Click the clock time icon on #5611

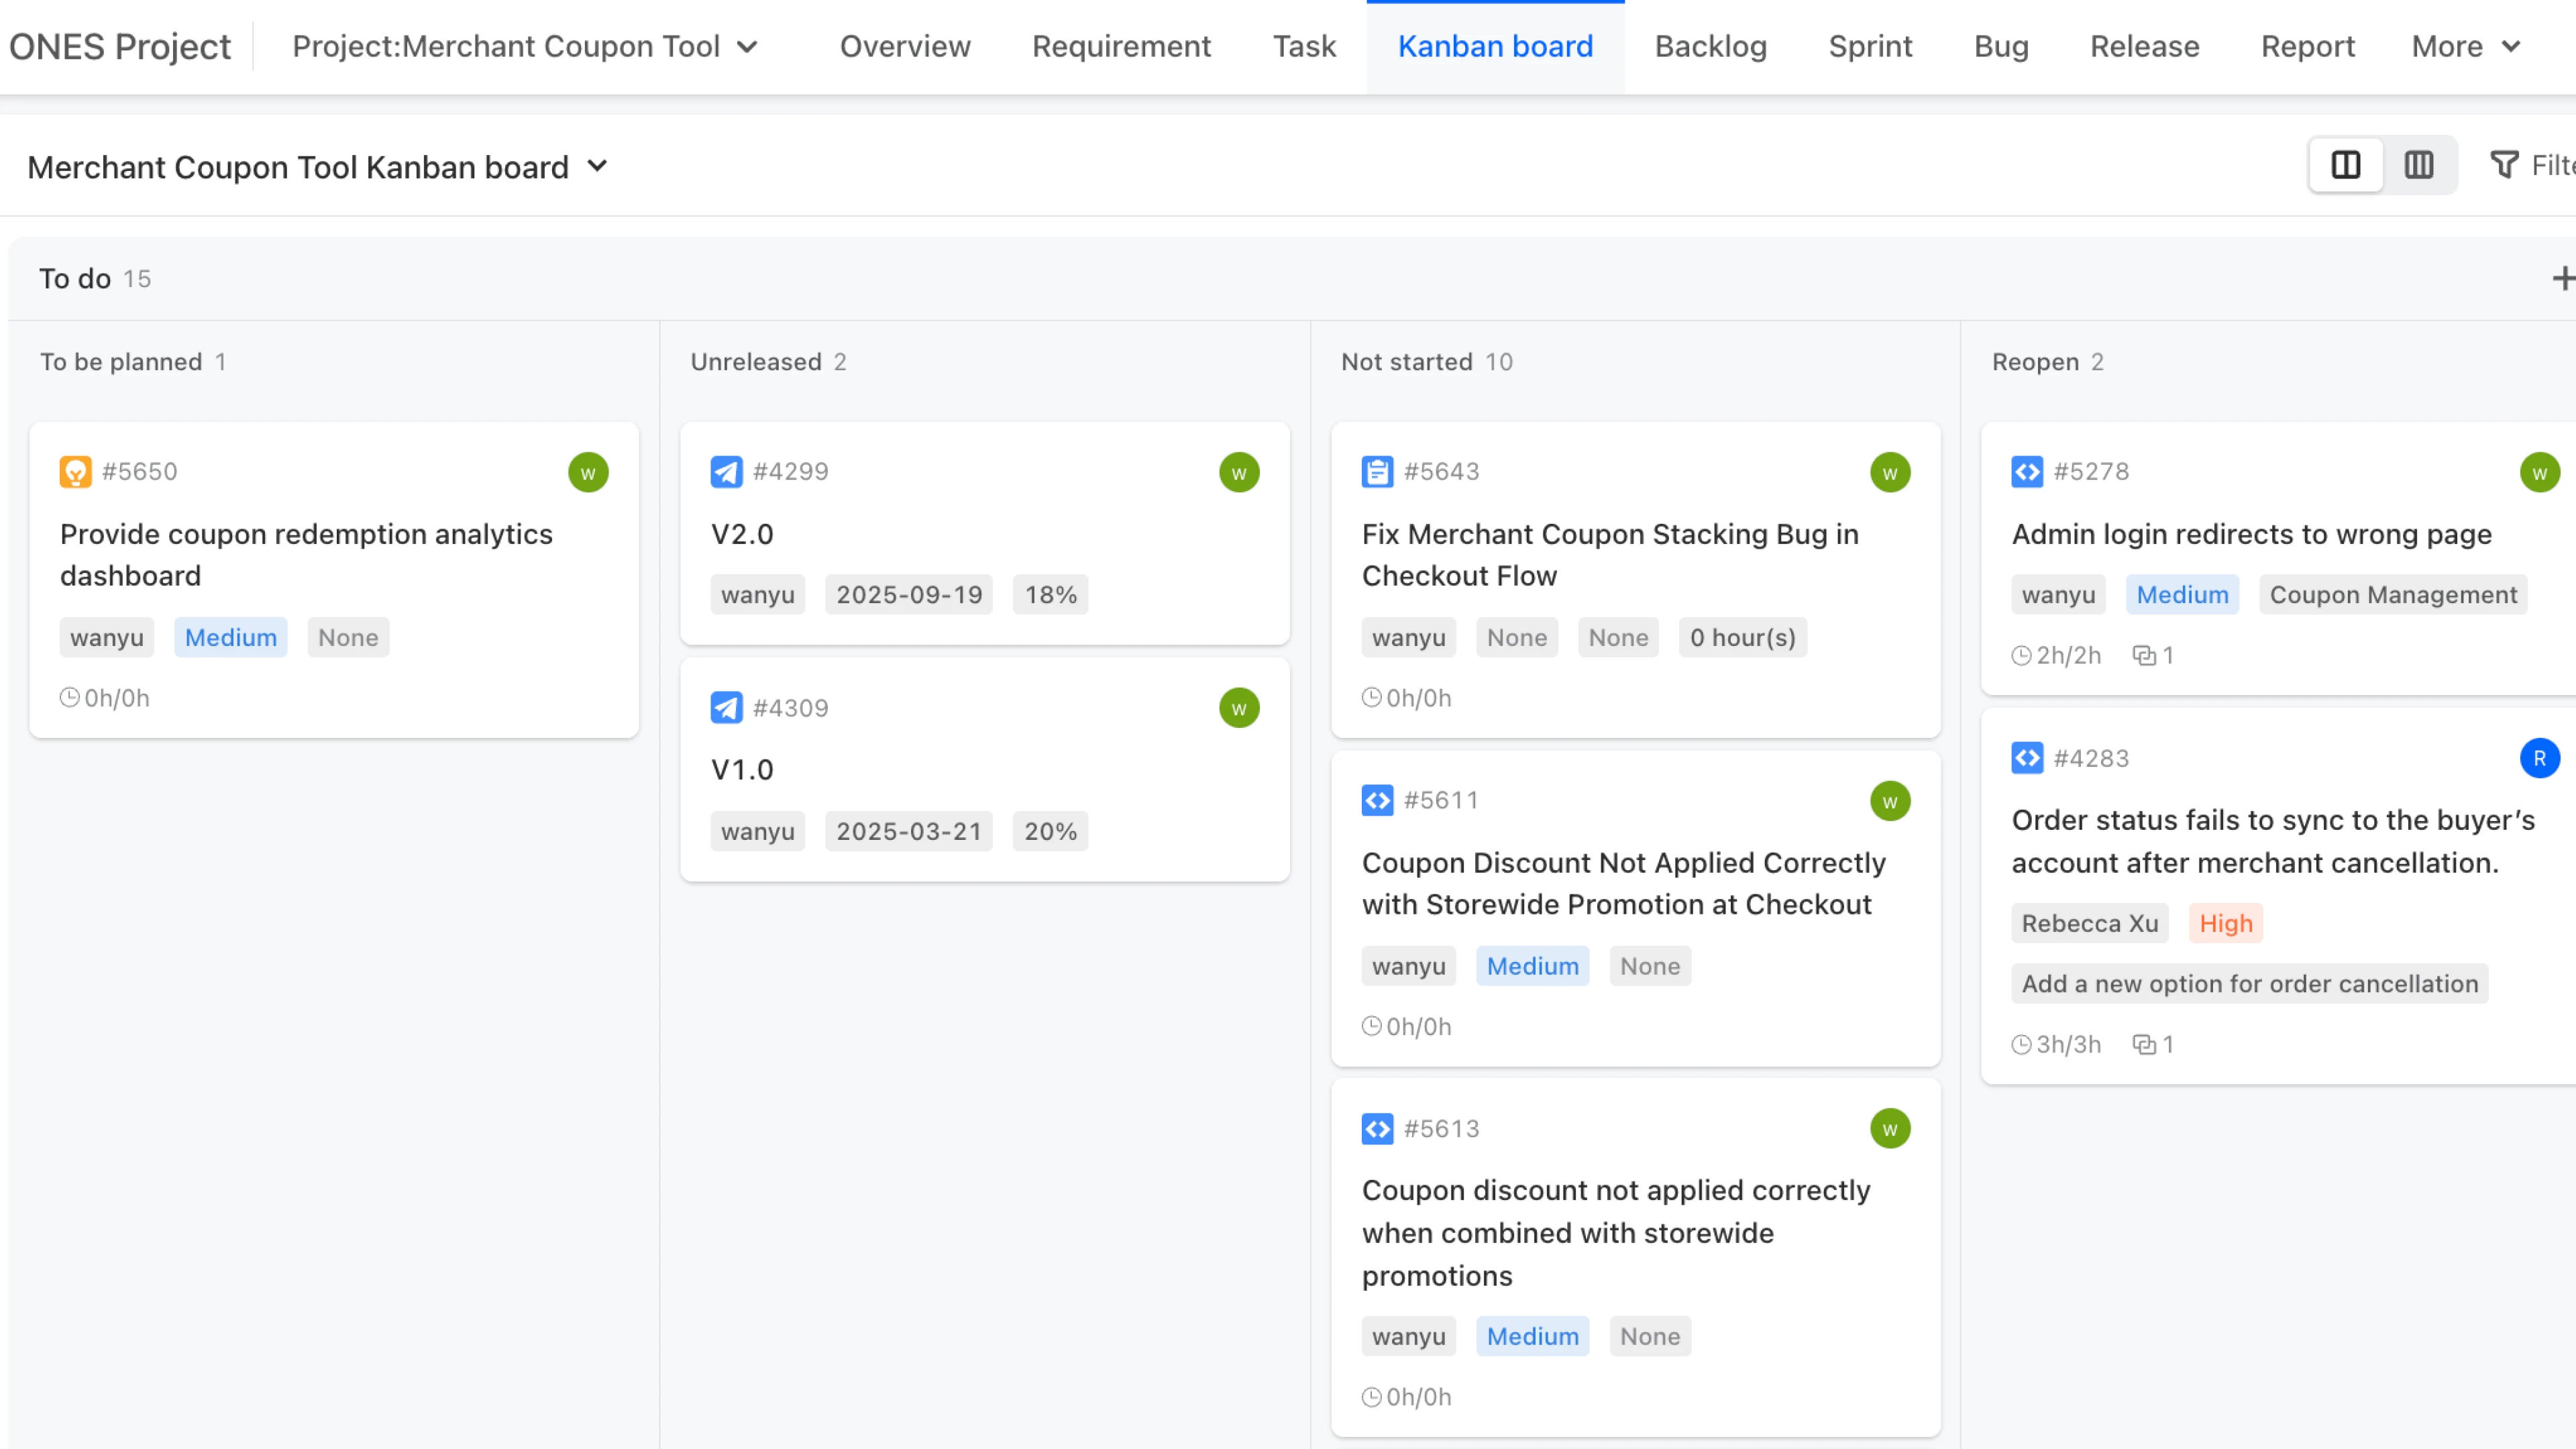(x=1371, y=1026)
